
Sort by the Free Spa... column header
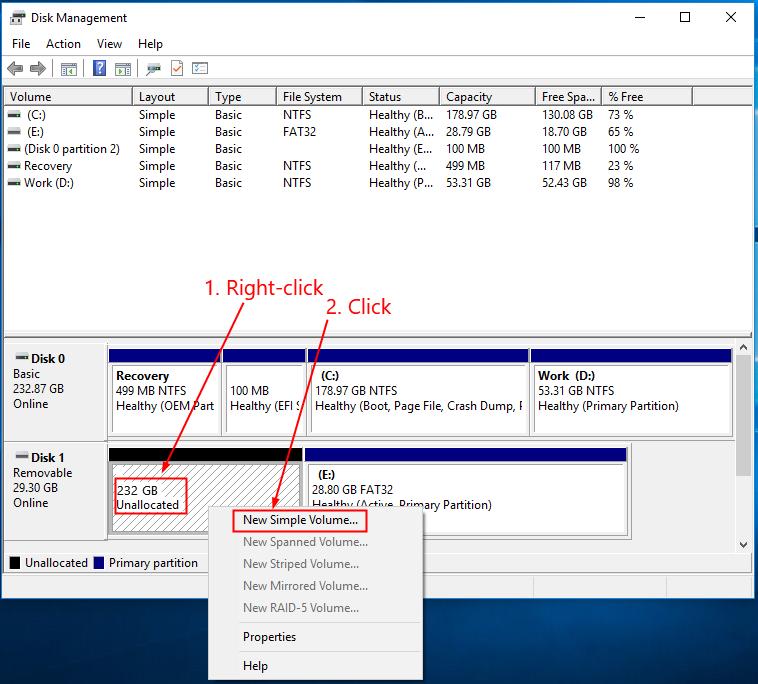[568, 97]
